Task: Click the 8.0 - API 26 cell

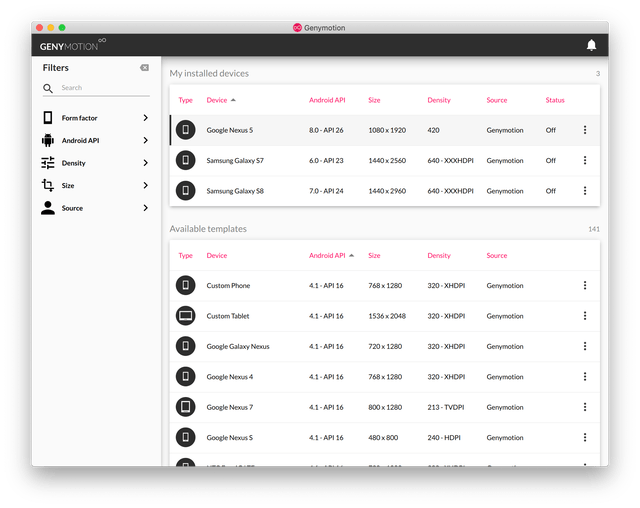Action: (326, 130)
